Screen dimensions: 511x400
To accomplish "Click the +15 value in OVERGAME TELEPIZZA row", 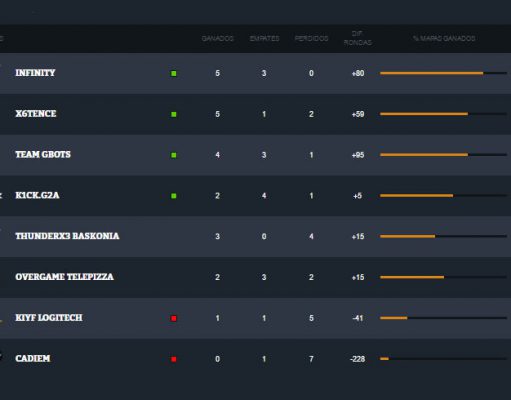I will pos(358,277).
